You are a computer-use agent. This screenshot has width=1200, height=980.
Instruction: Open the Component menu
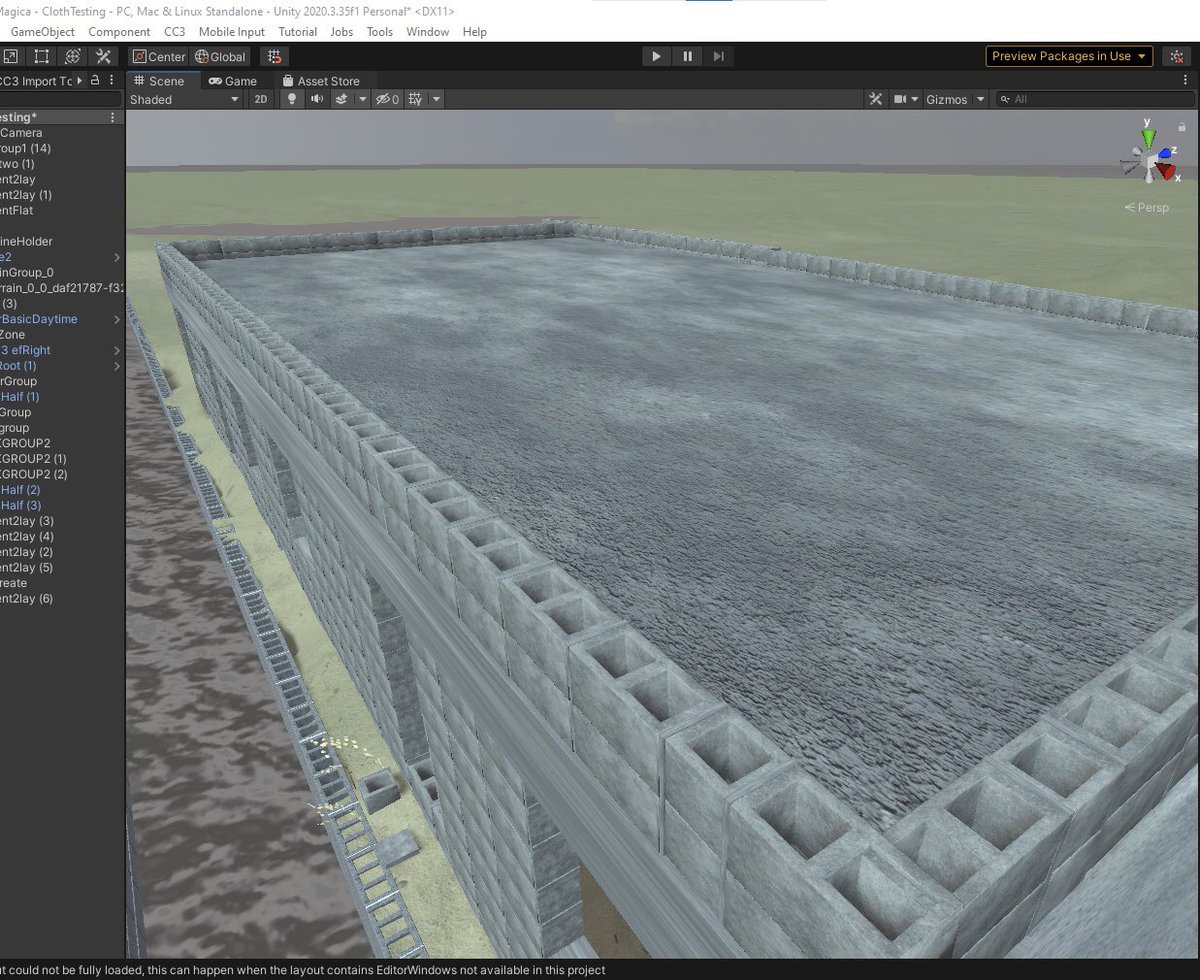(x=119, y=32)
